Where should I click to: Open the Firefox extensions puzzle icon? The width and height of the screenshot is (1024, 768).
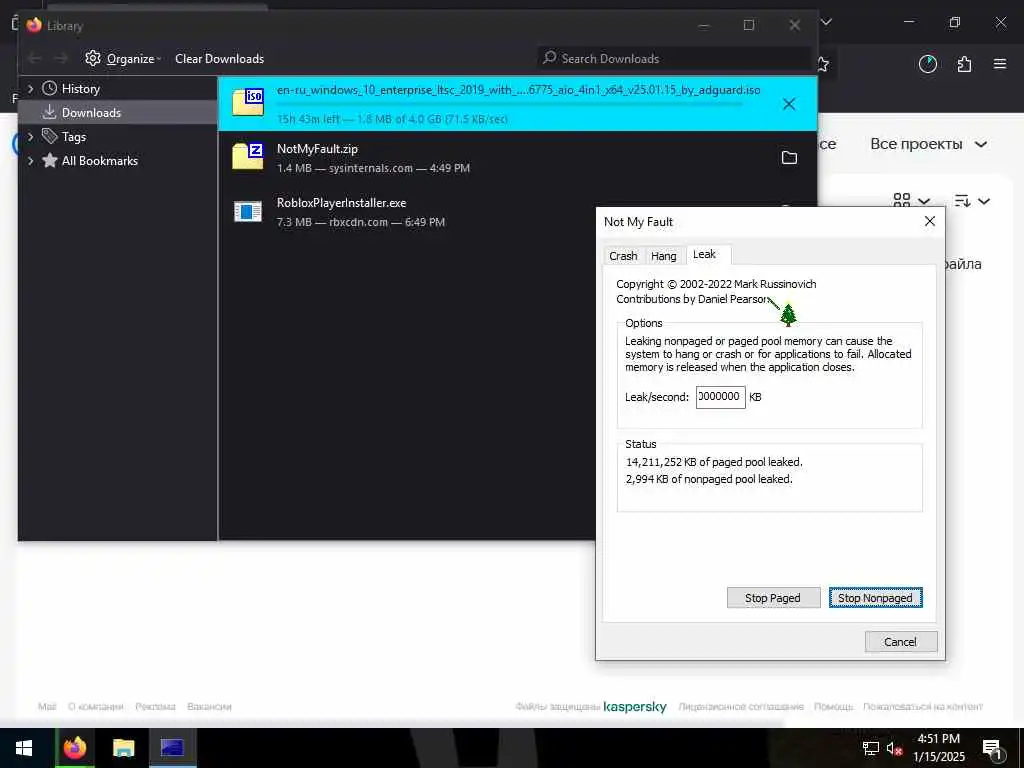(x=964, y=64)
